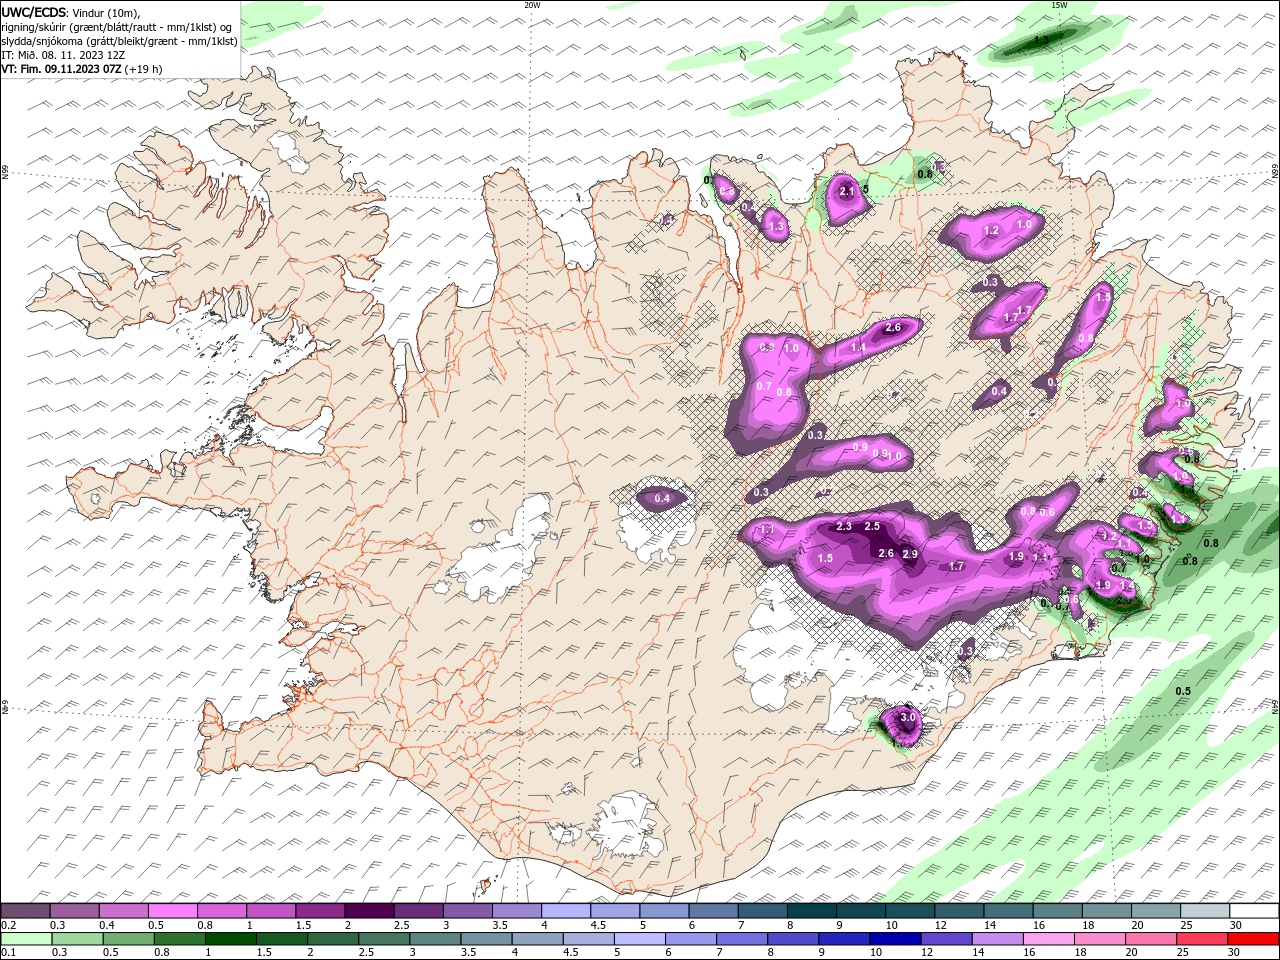1280x960 pixels.
Task: Click the '0.5' rain value in the southeast band
Action: (1183, 691)
